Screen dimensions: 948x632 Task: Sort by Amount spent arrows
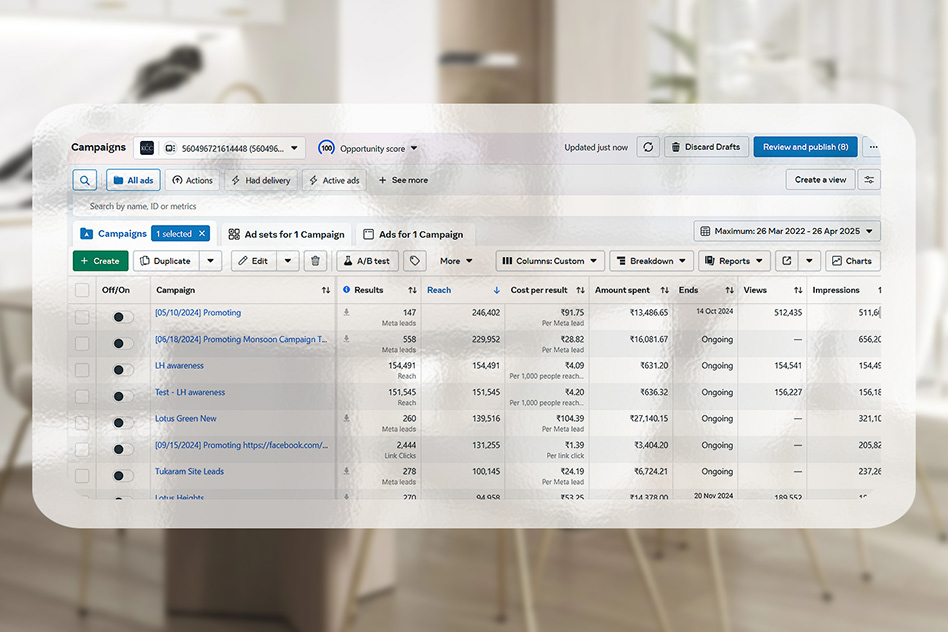pos(664,290)
